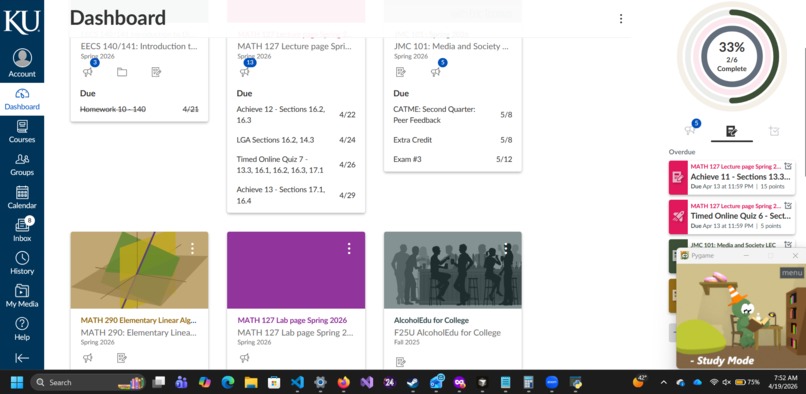
Task: Select the third tab in right sidebar
Action: click(774, 131)
